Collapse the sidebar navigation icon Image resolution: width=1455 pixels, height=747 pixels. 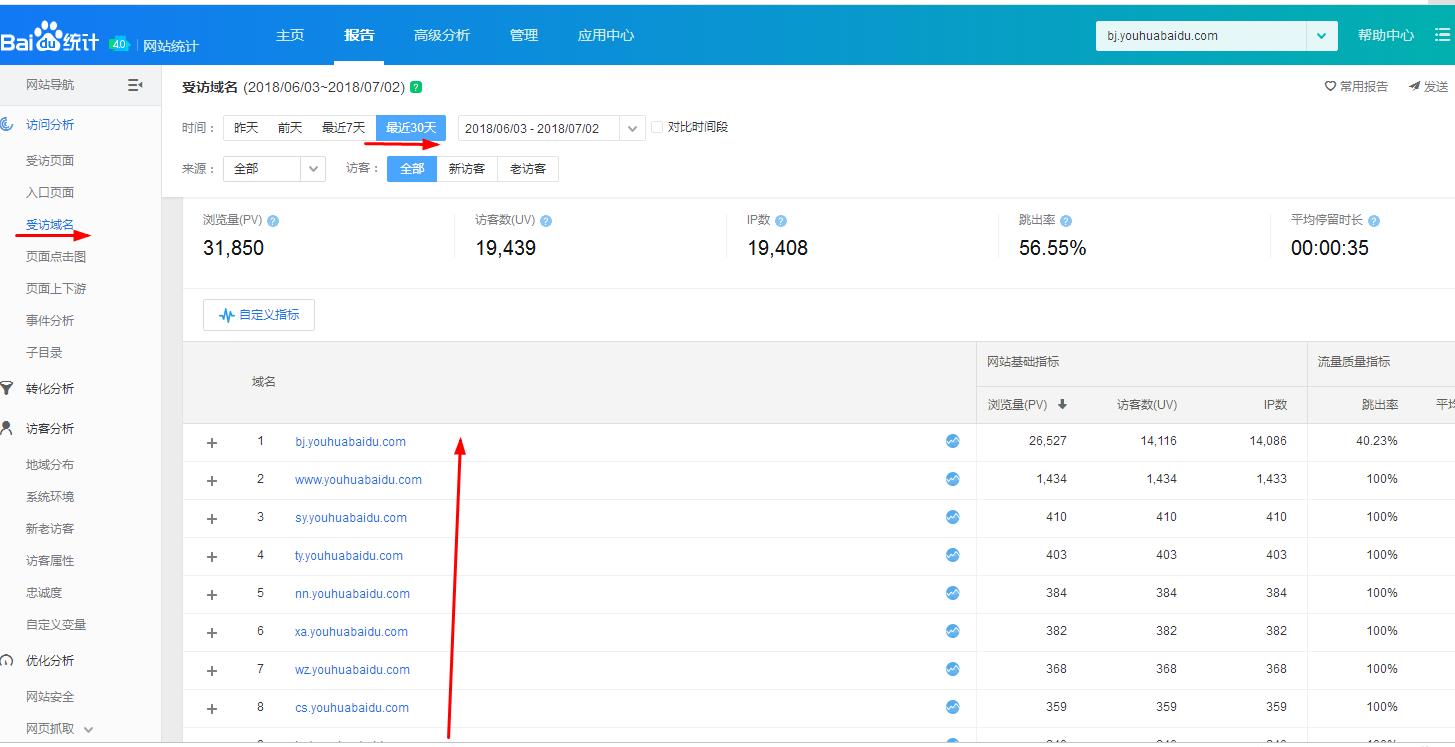click(135, 85)
